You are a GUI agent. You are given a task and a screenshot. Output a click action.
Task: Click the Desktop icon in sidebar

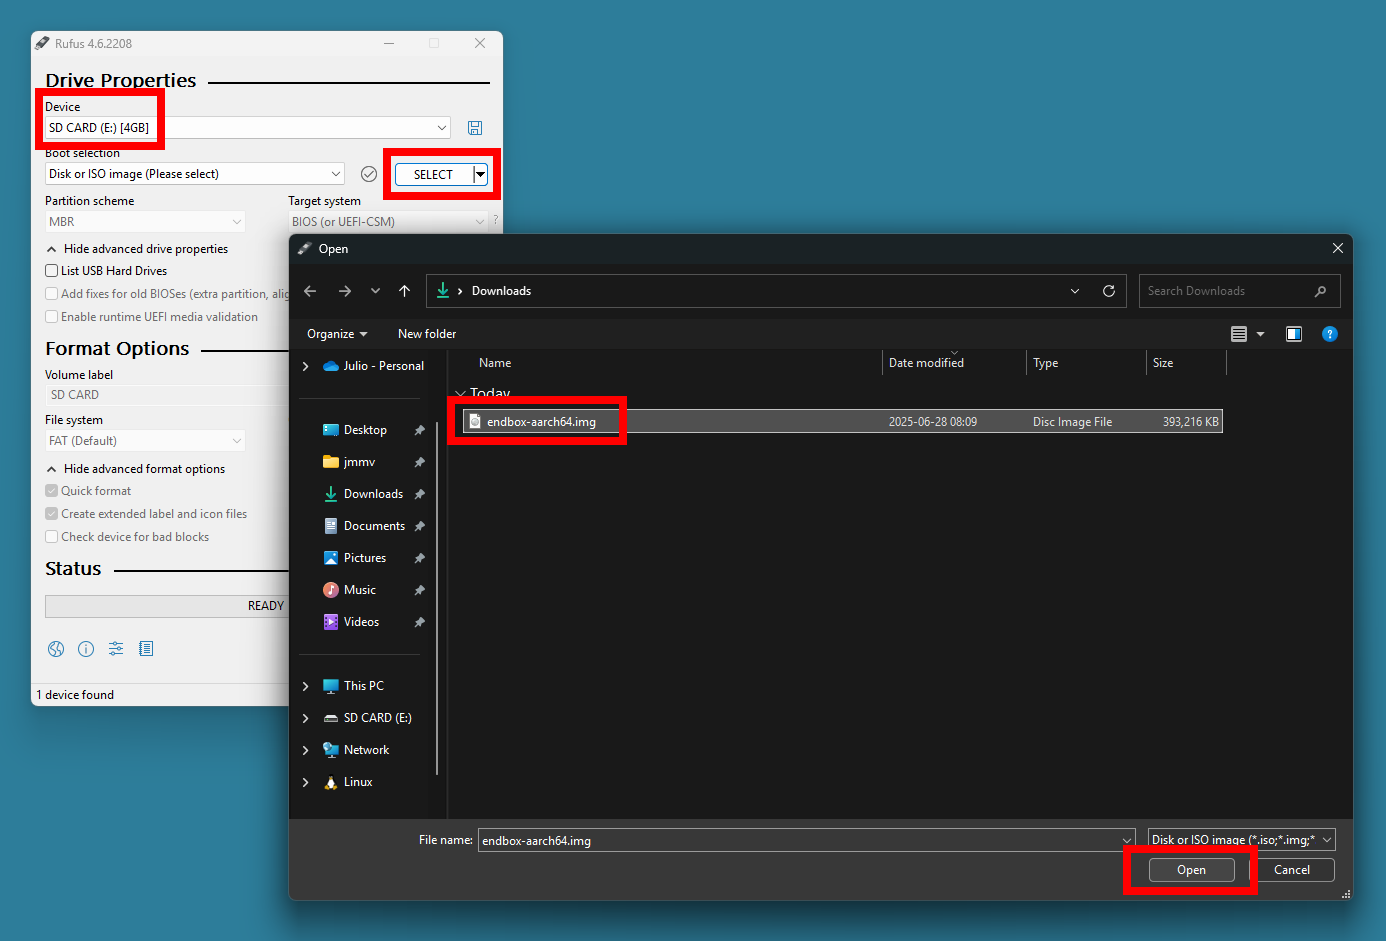331,430
